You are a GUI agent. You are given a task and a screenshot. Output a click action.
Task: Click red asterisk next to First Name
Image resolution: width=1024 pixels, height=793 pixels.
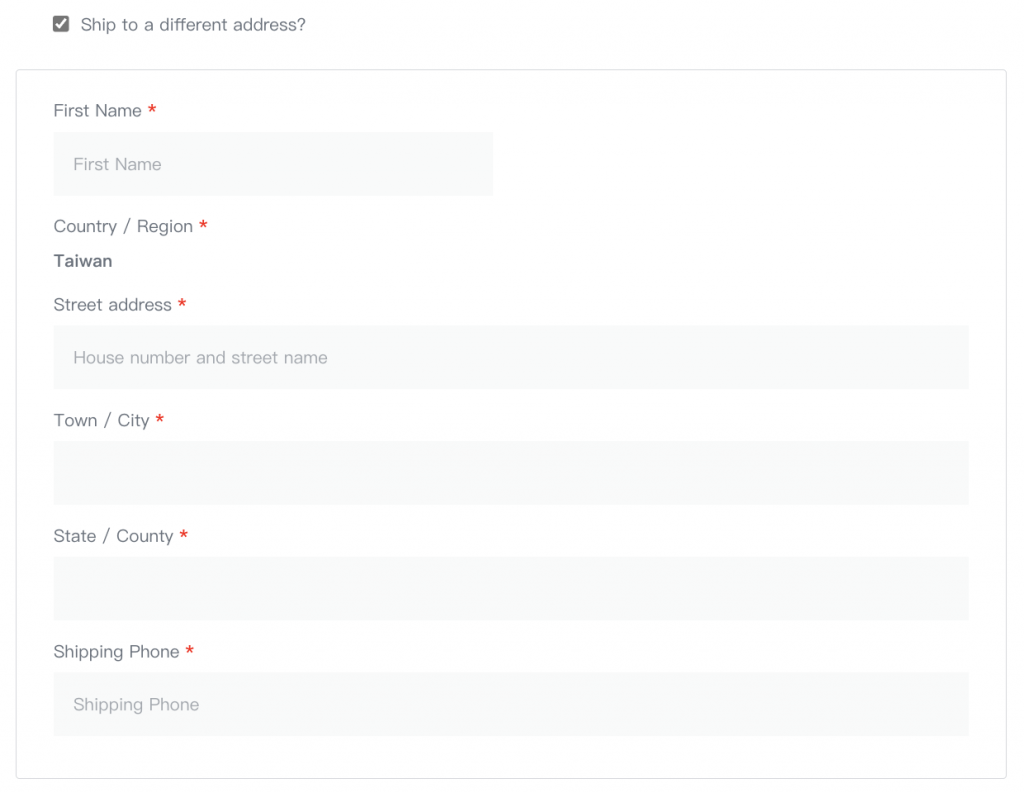click(x=152, y=108)
